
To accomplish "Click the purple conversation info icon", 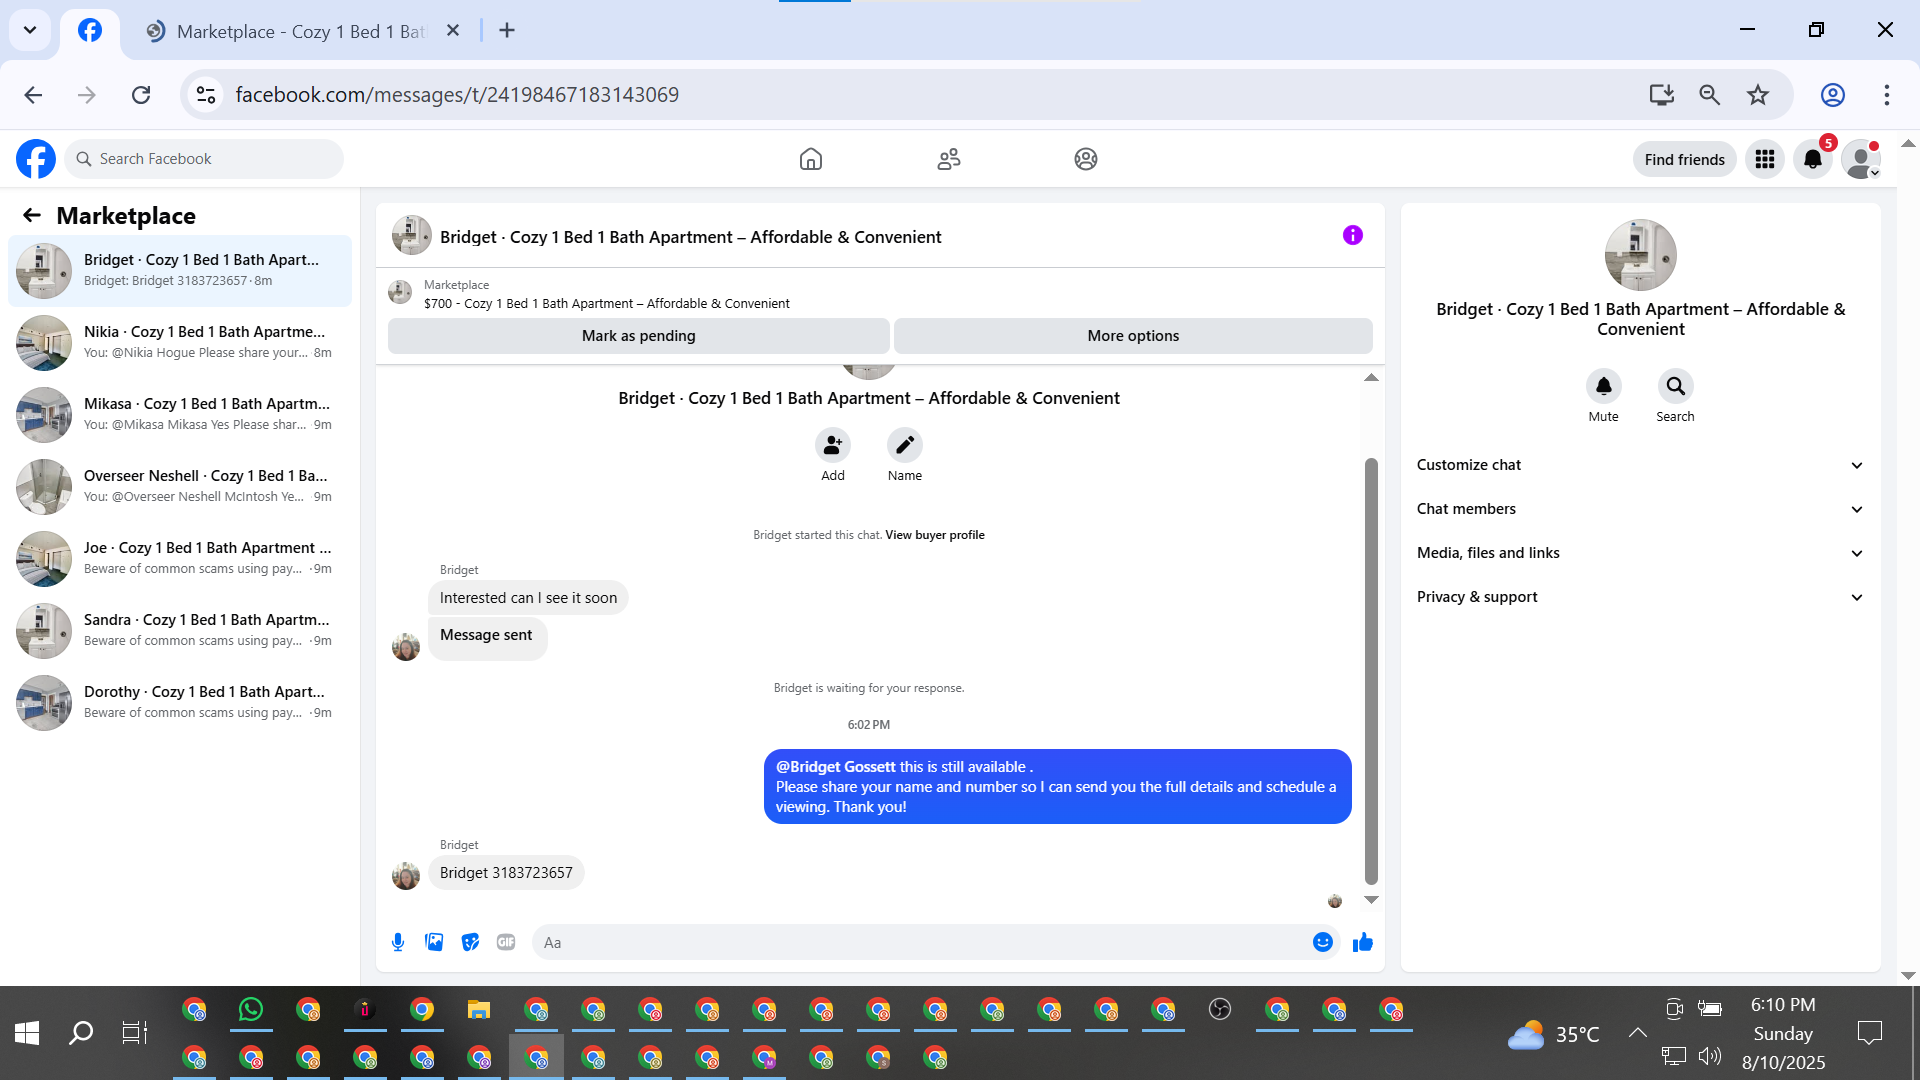I will [x=1352, y=235].
